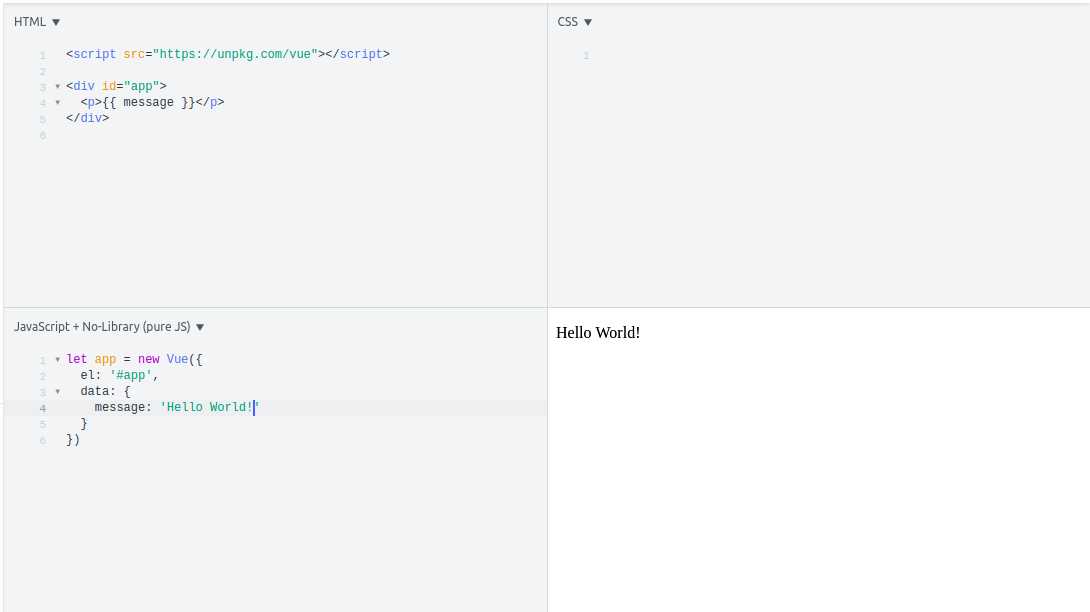Place cursor in 'Hello World!' string in JavaScript
Screen dimensions: 1090x612
click(208, 408)
